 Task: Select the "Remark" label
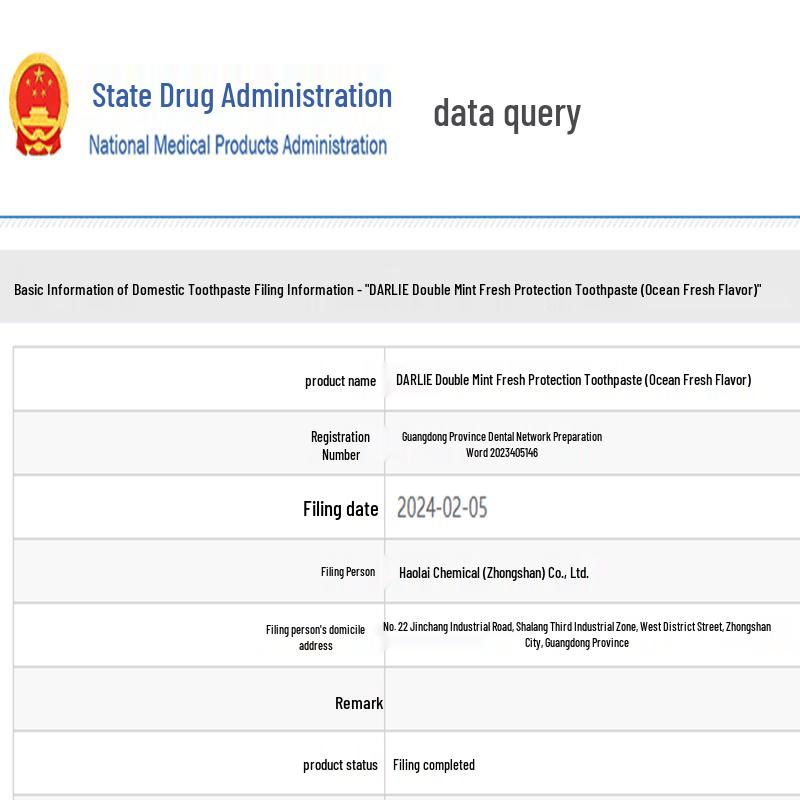[x=359, y=703]
